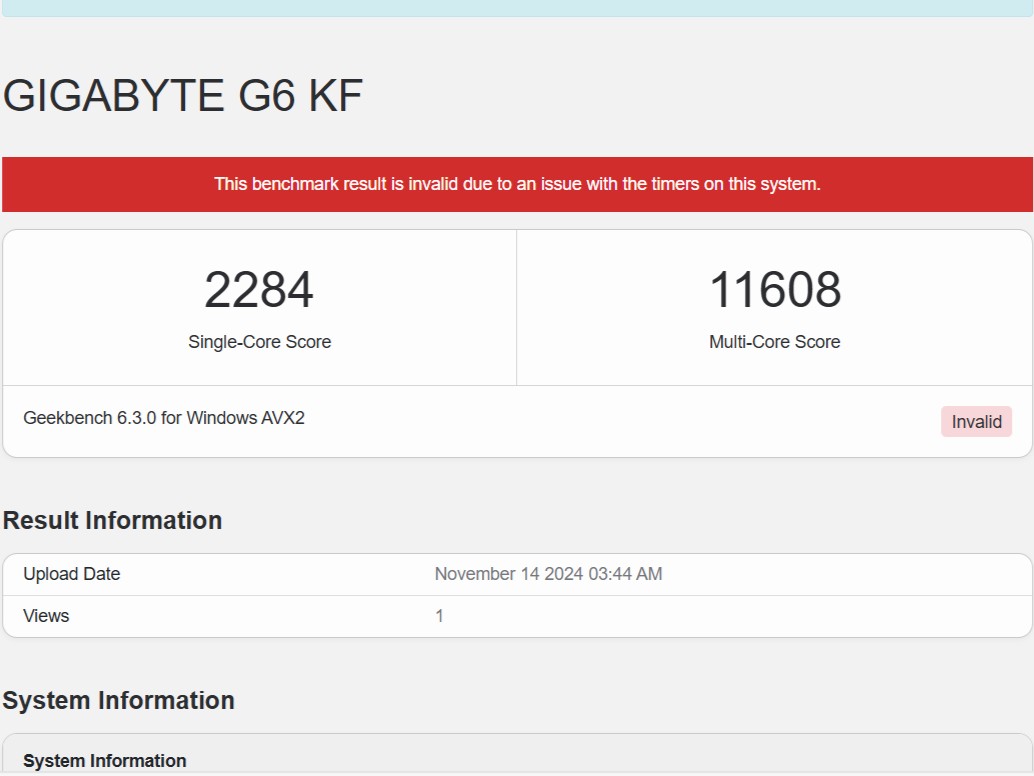Image resolution: width=1034 pixels, height=776 pixels.
Task: Select the Views count value 1
Action: click(439, 616)
